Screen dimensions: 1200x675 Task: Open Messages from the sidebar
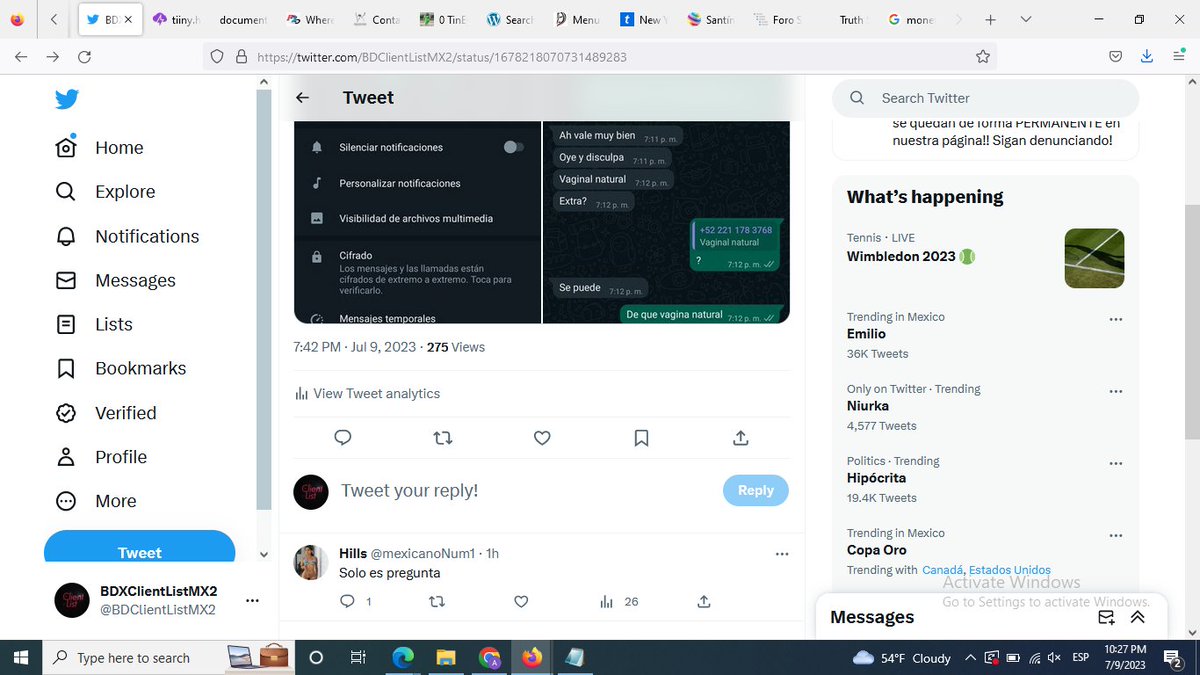click(x=116, y=280)
